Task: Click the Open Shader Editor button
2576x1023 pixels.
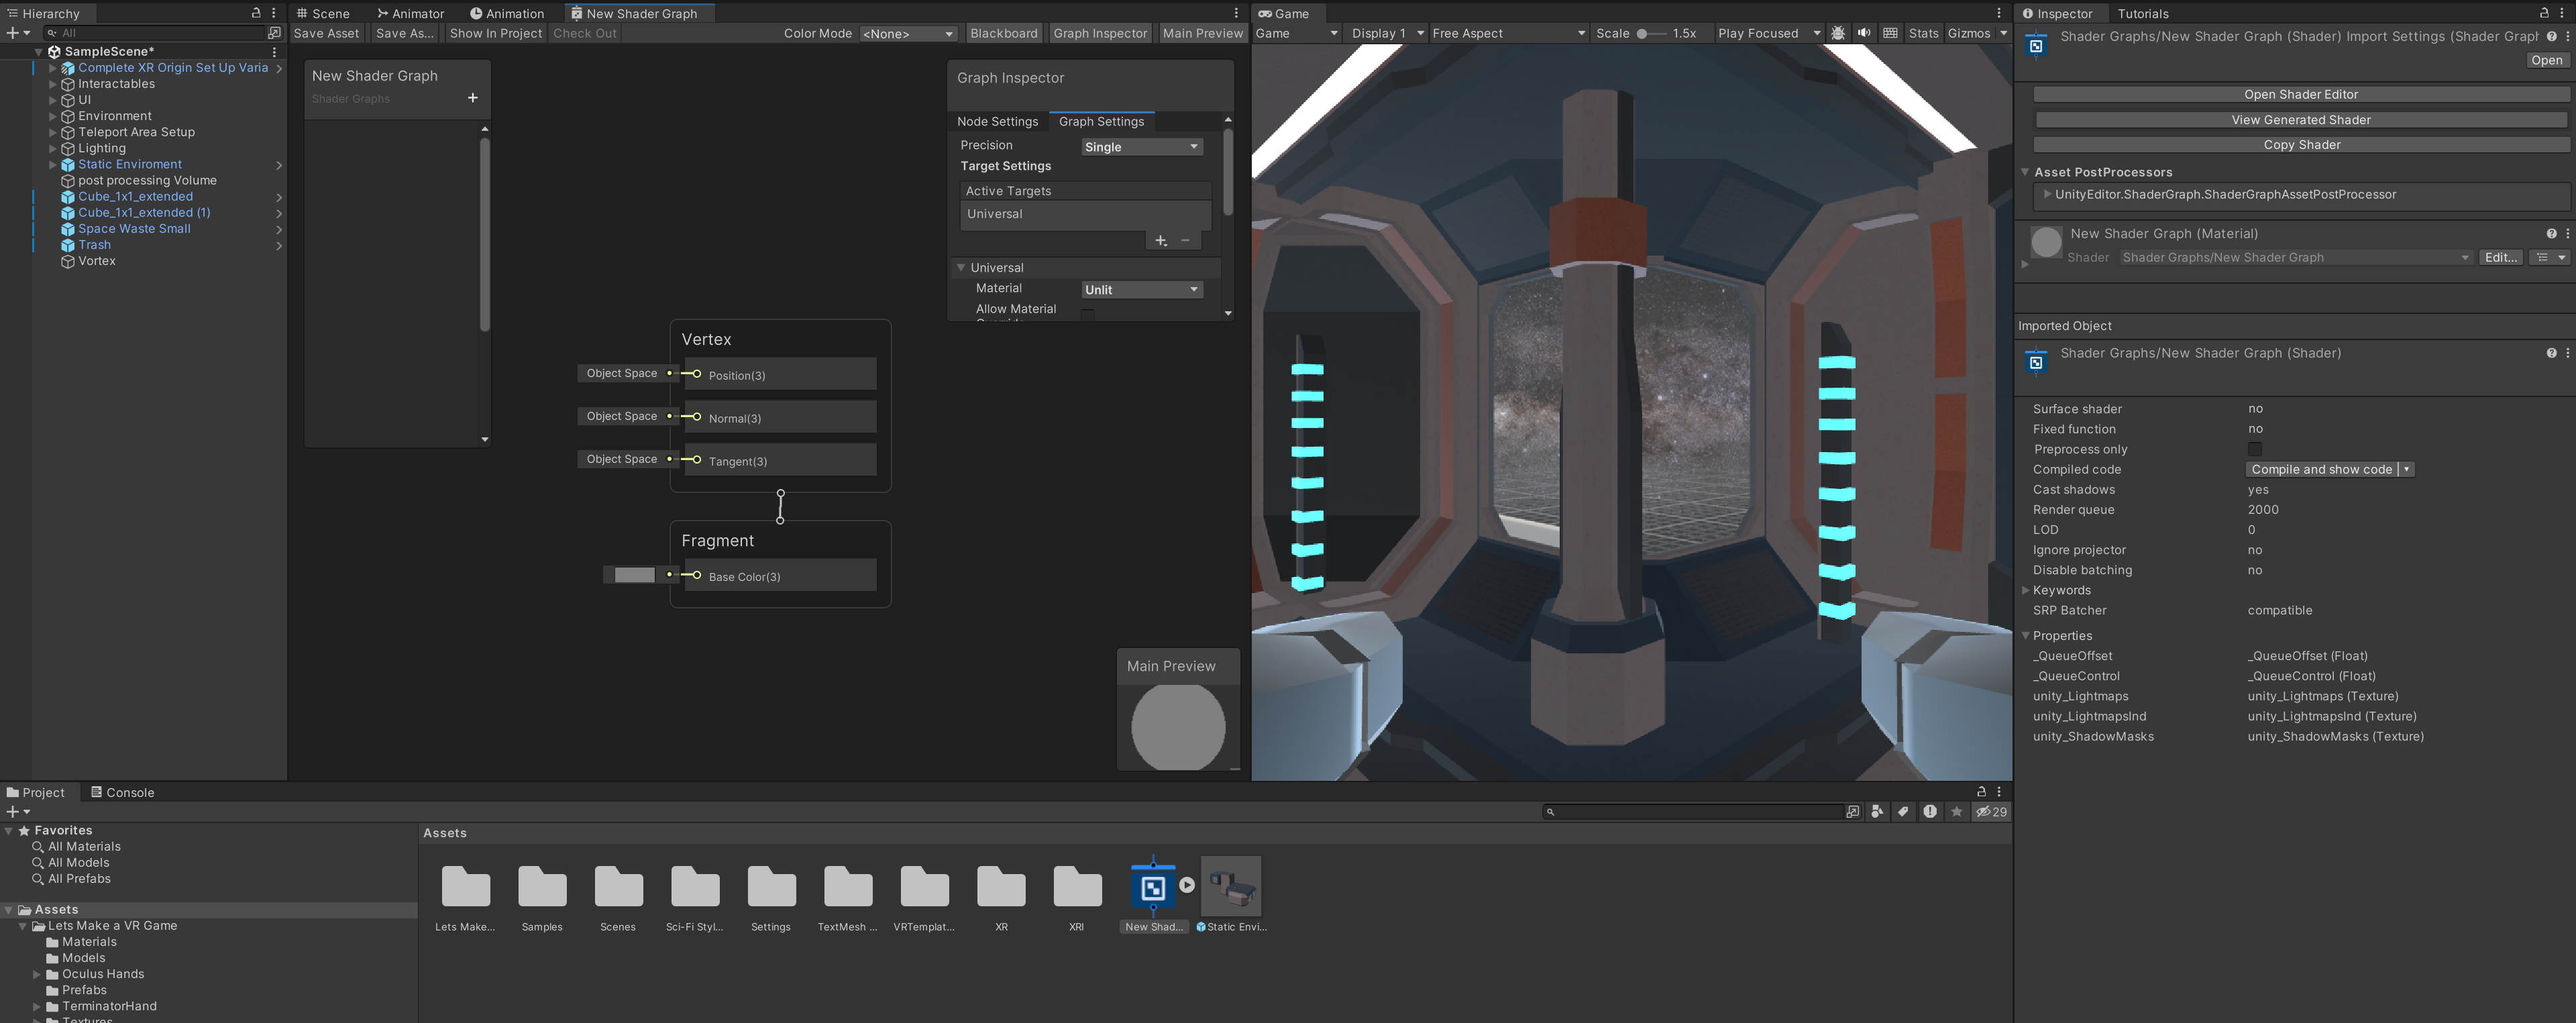Action: 2300,94
